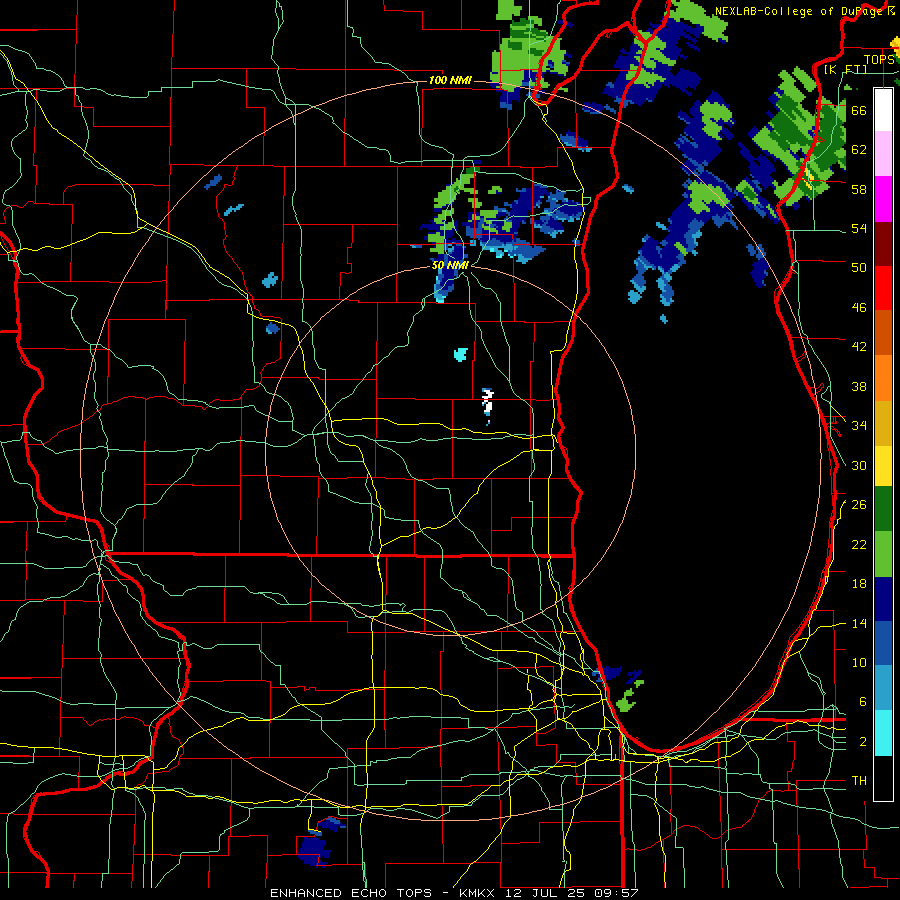Click the 'TOPS' legend title

[x=879, y=60]
